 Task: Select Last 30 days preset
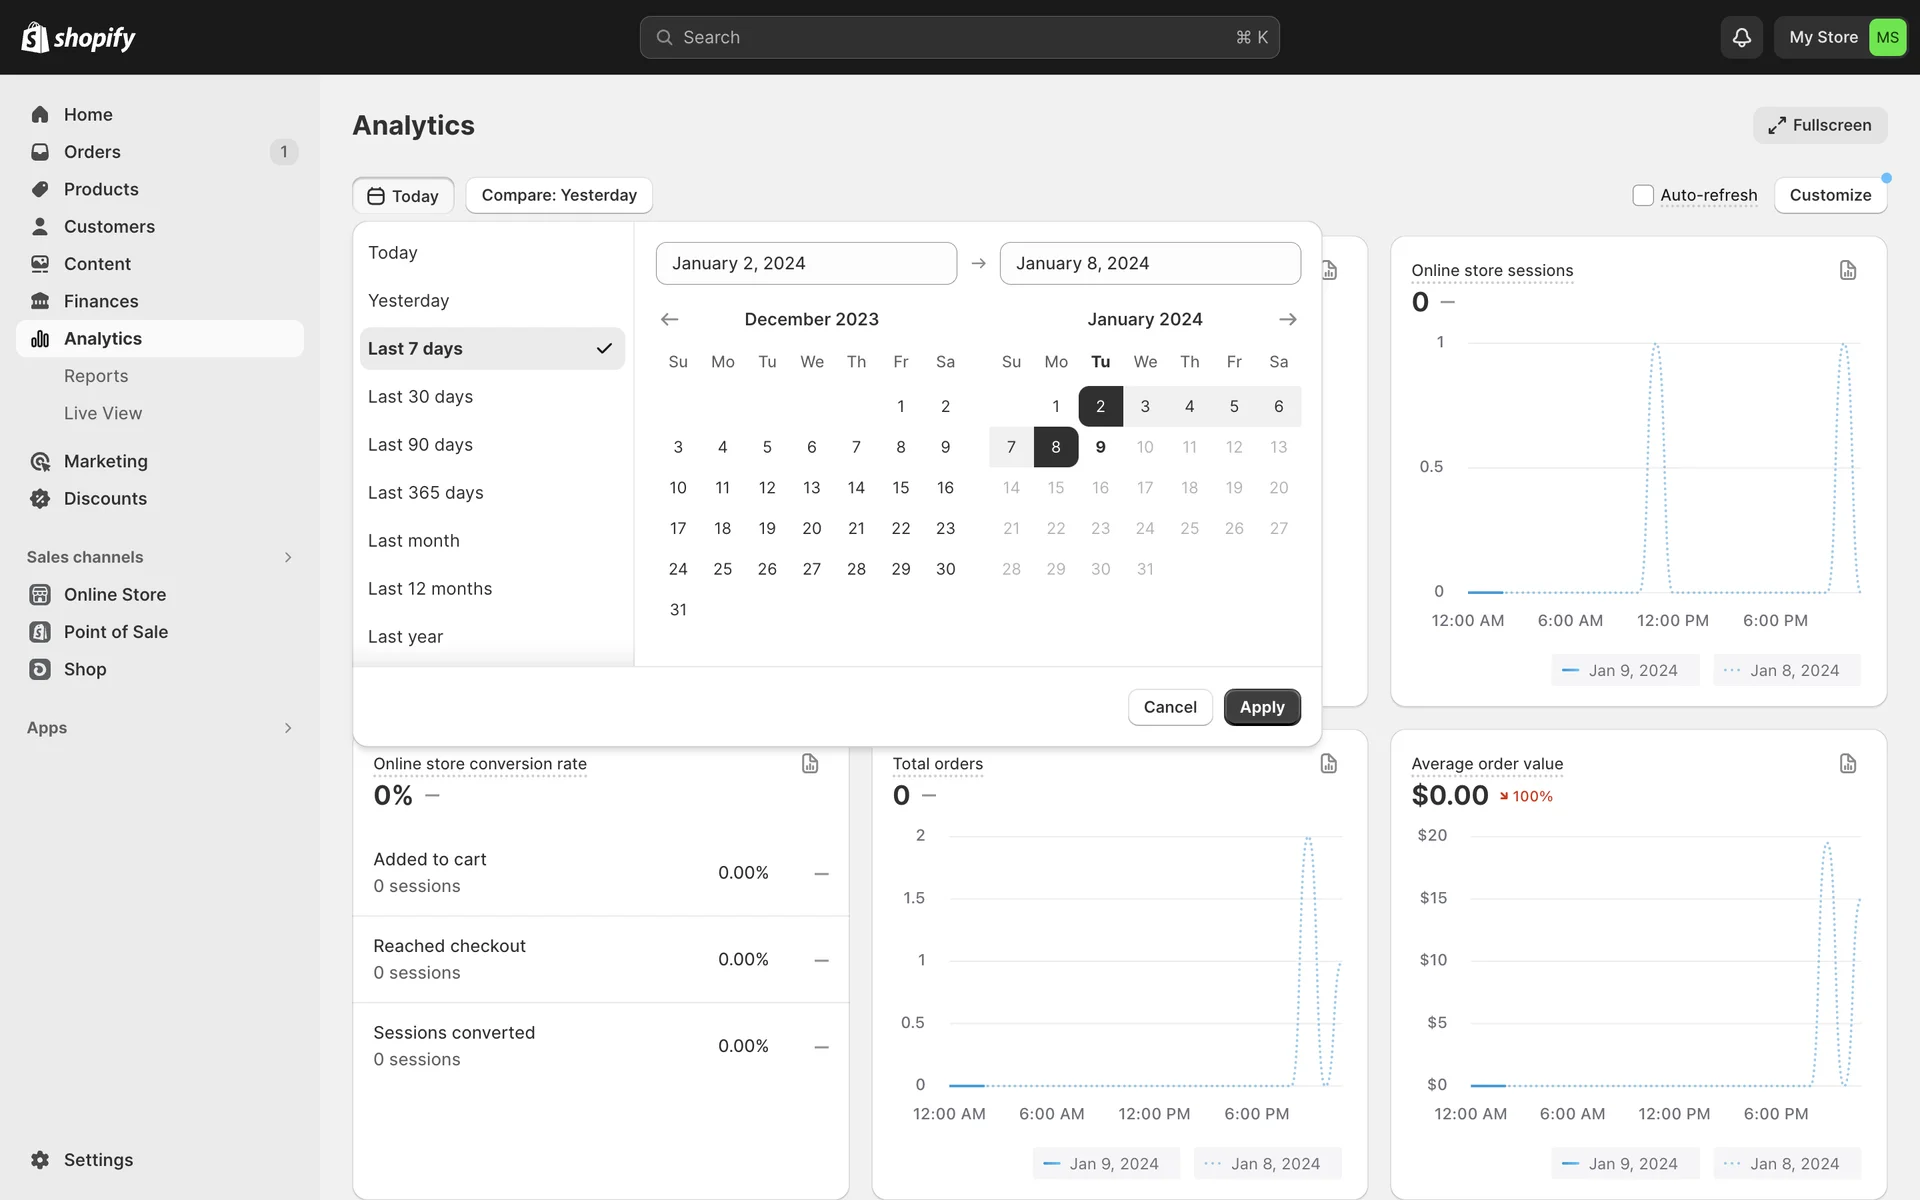(421, 397)
